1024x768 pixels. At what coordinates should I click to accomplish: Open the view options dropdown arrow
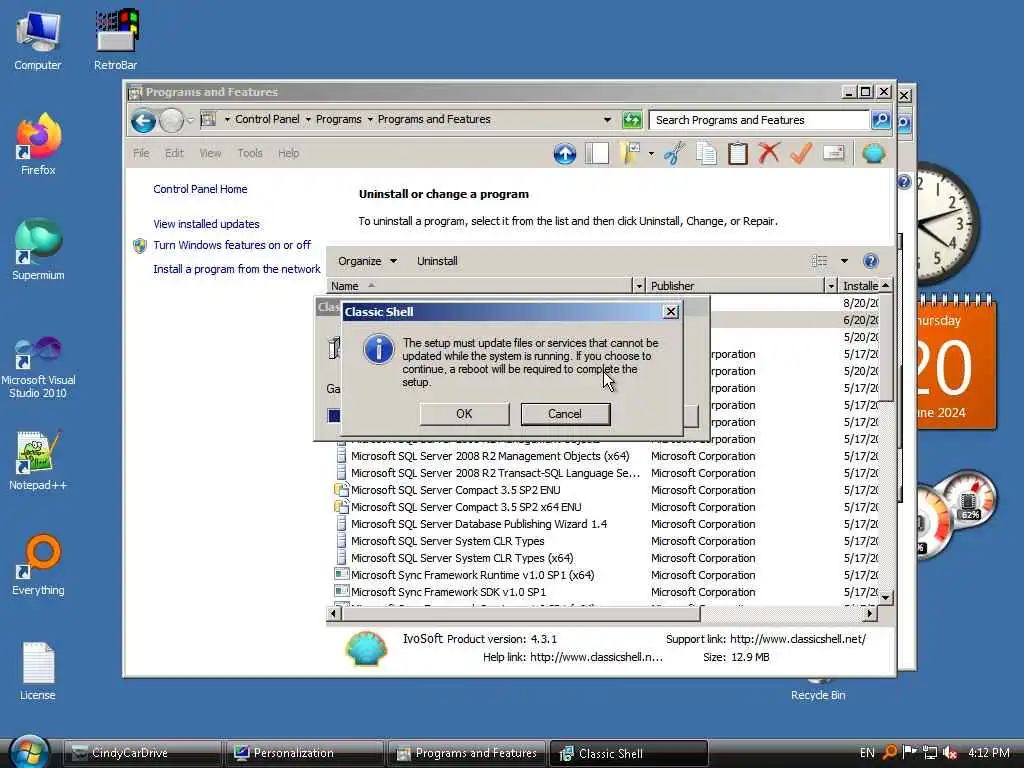coord(844,261)
